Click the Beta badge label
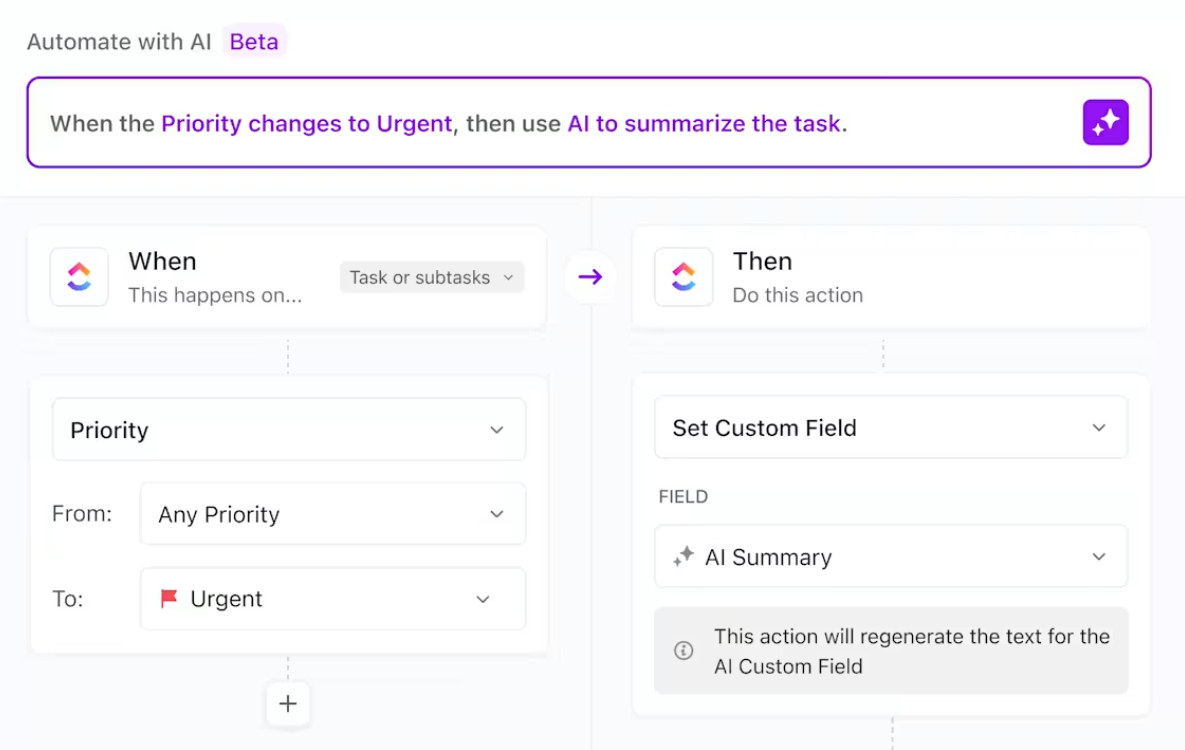This screenshot has width=1185, height=750. [254, 42]
